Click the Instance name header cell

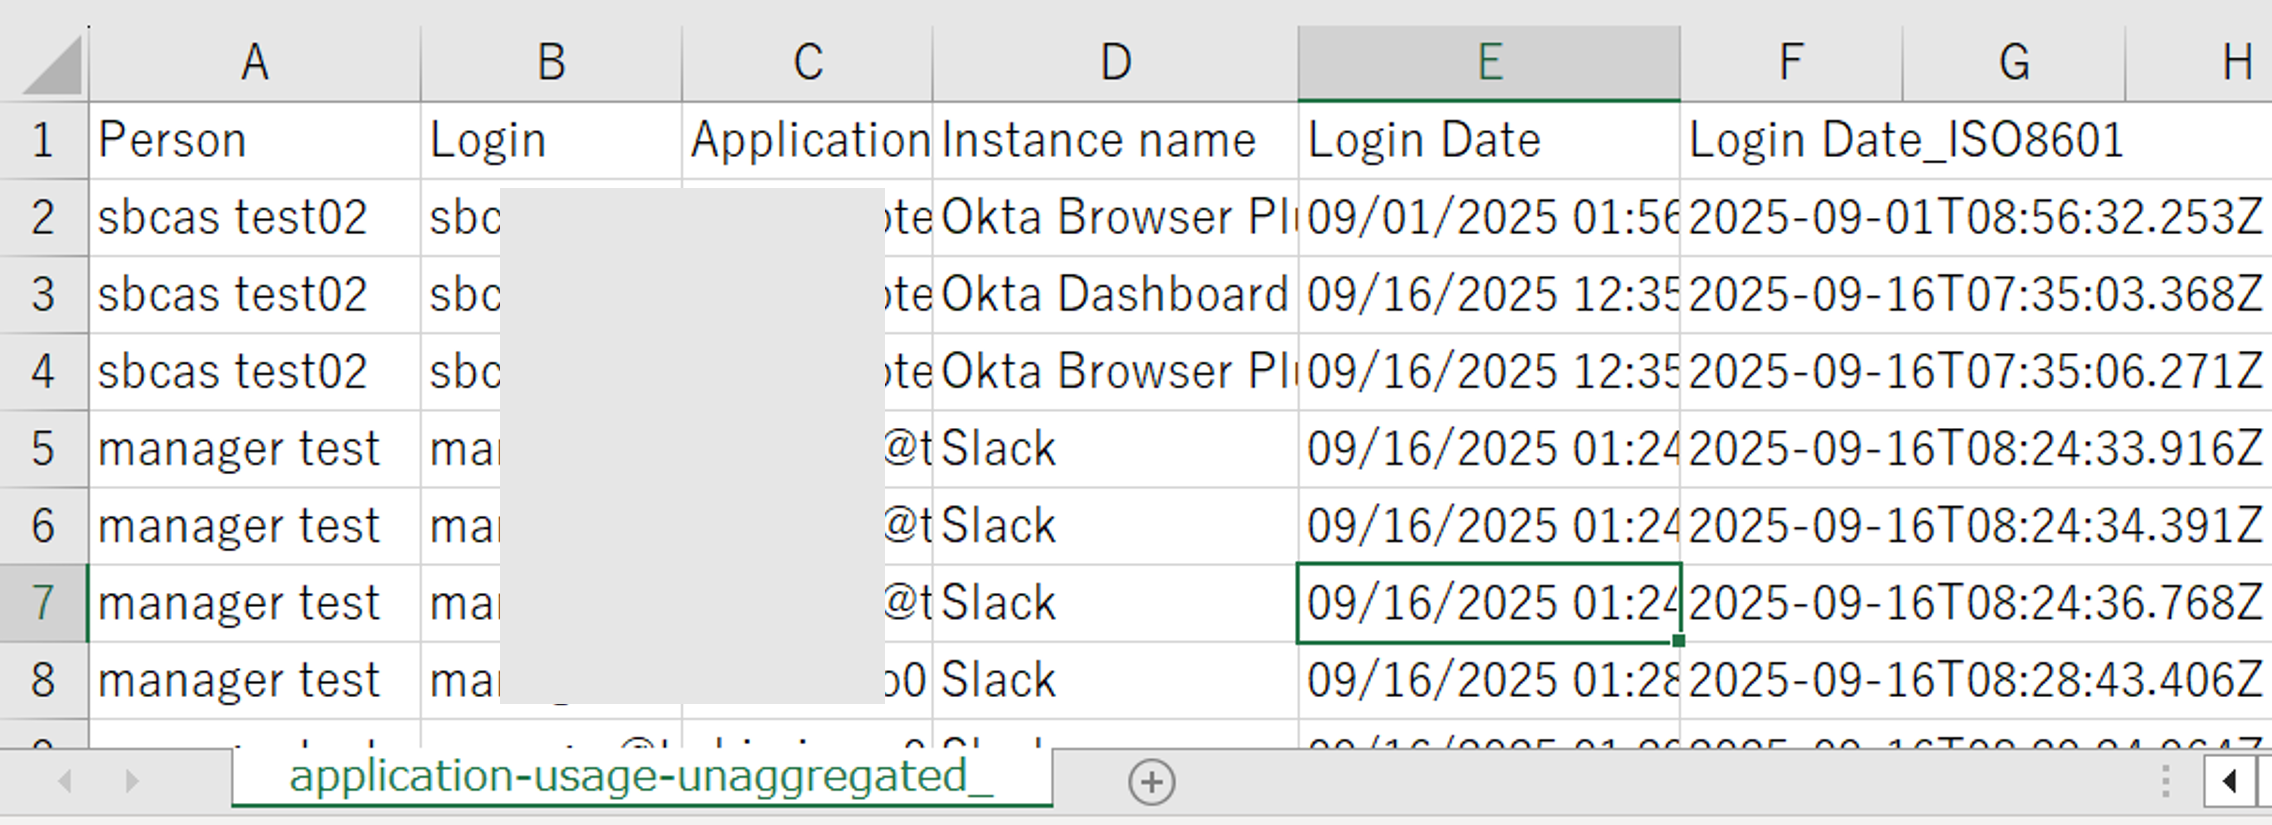(1115, 140)
